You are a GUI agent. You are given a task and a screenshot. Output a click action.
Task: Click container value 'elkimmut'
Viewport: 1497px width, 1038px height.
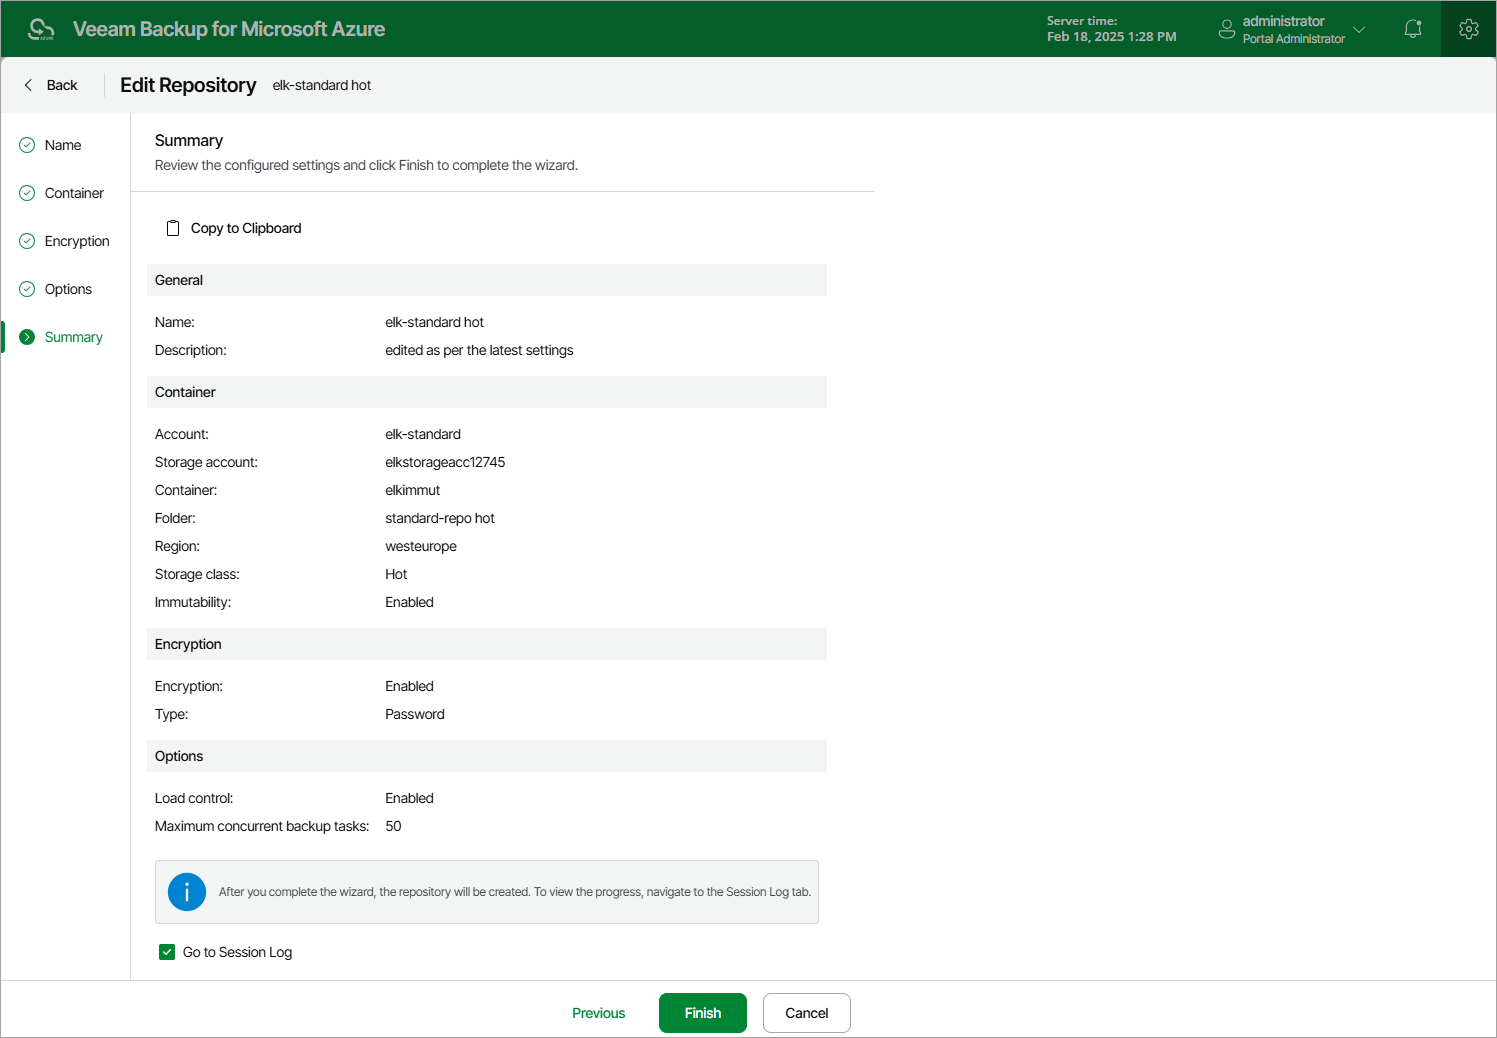pos(412,490)
